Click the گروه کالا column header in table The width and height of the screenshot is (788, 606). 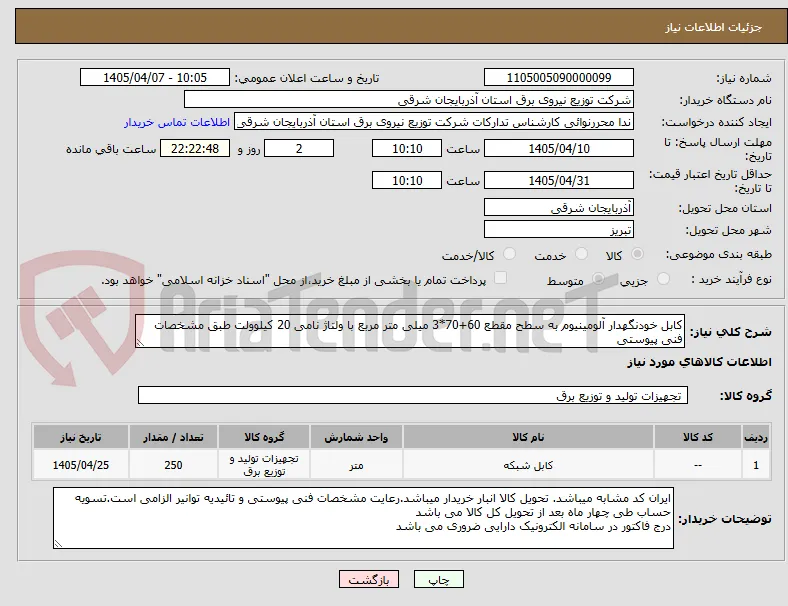click(x=264, y=437)
